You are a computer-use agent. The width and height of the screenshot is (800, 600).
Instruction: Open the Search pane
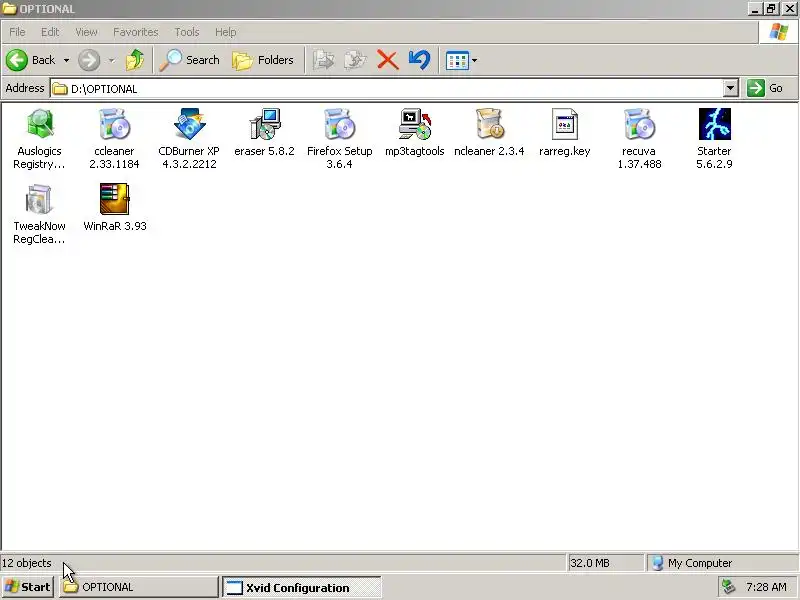(189, 60)
